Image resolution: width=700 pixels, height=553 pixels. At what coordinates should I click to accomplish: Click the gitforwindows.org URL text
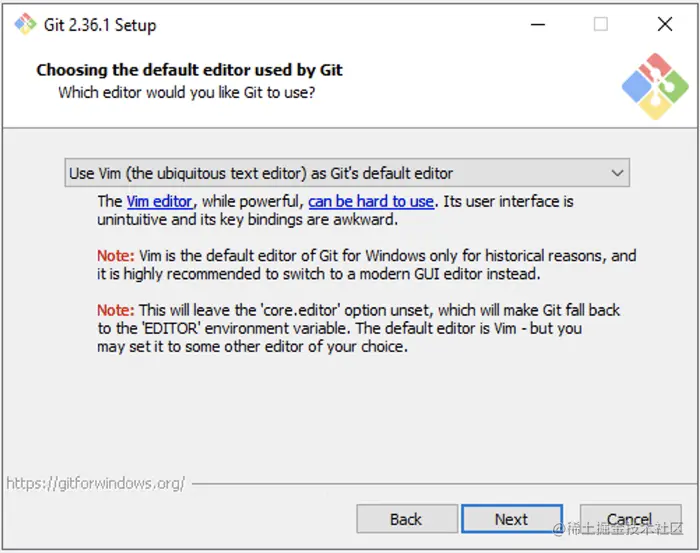click(95, 483)
